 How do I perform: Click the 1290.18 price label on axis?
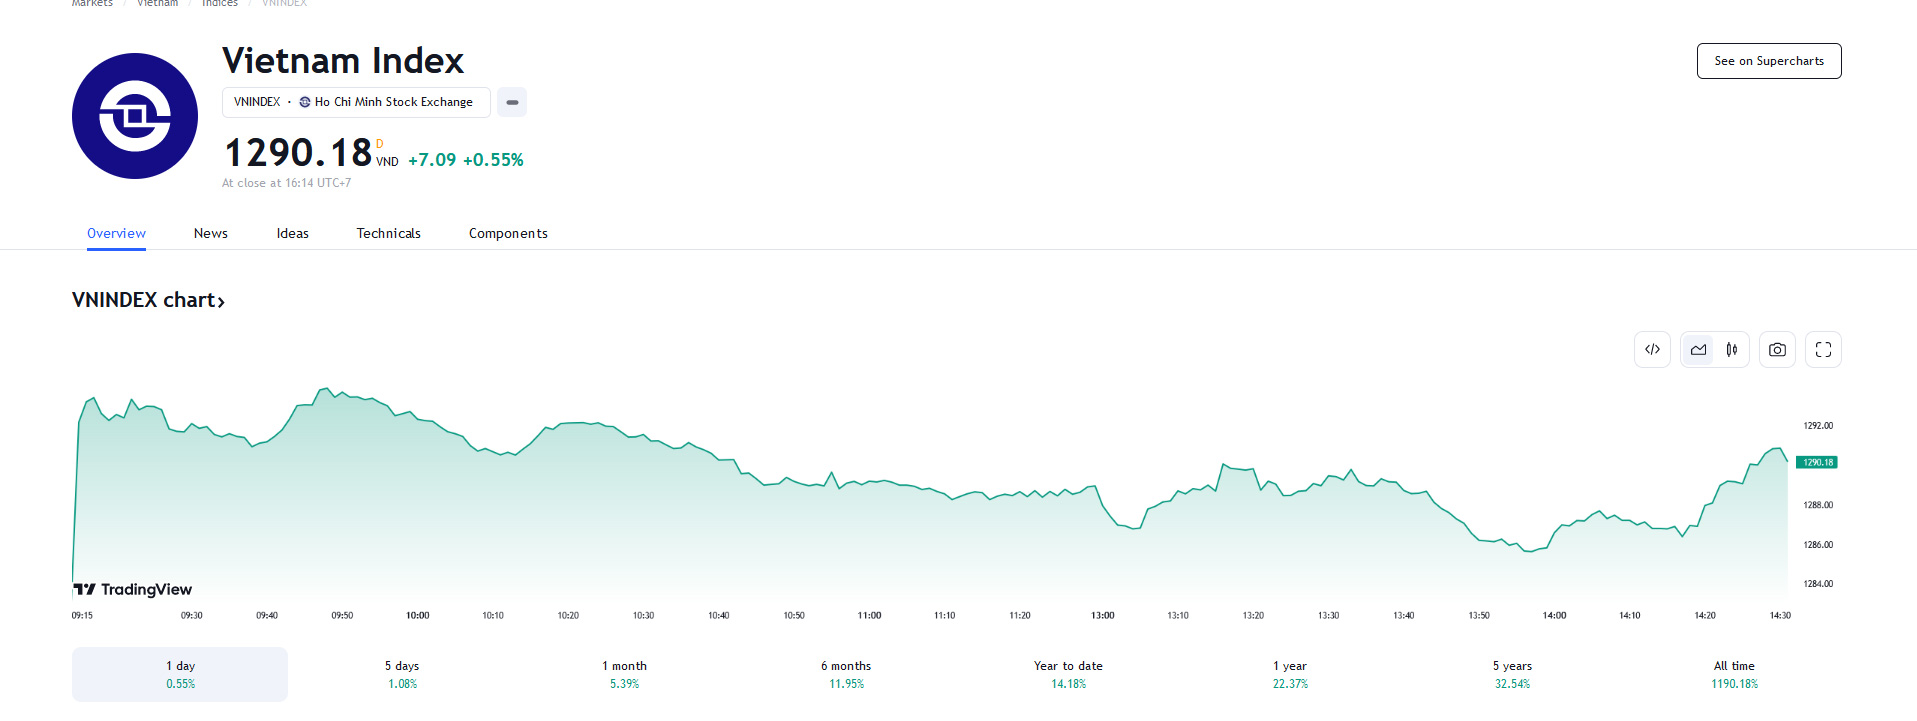coord(1817,462)
